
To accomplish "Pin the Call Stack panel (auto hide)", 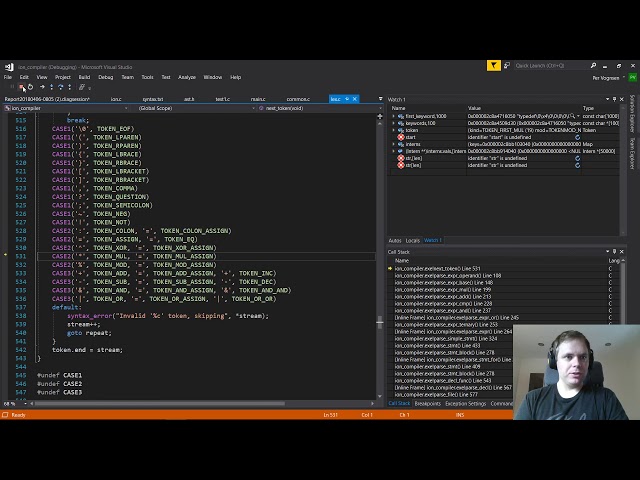I will 614,252.
